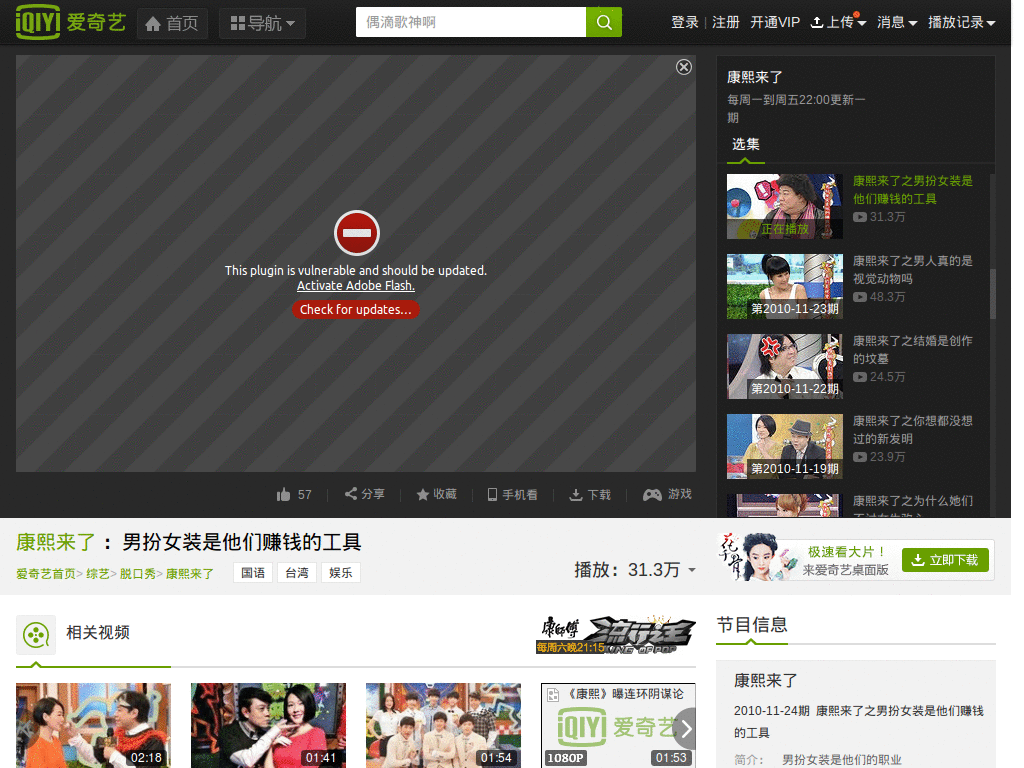Click the 台湾 tag
1024x768 pixels.
pyautogui.click(x=297, y=573)
